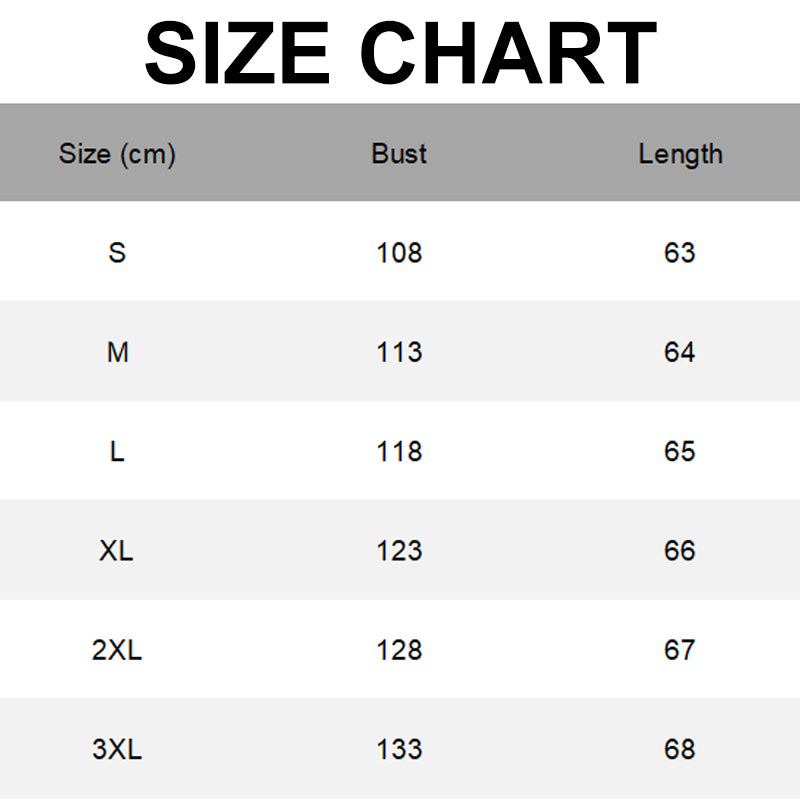Screen dimensions: 800x800
Task: Select bust value 113 for size M
Action: (x=399, y=352)
